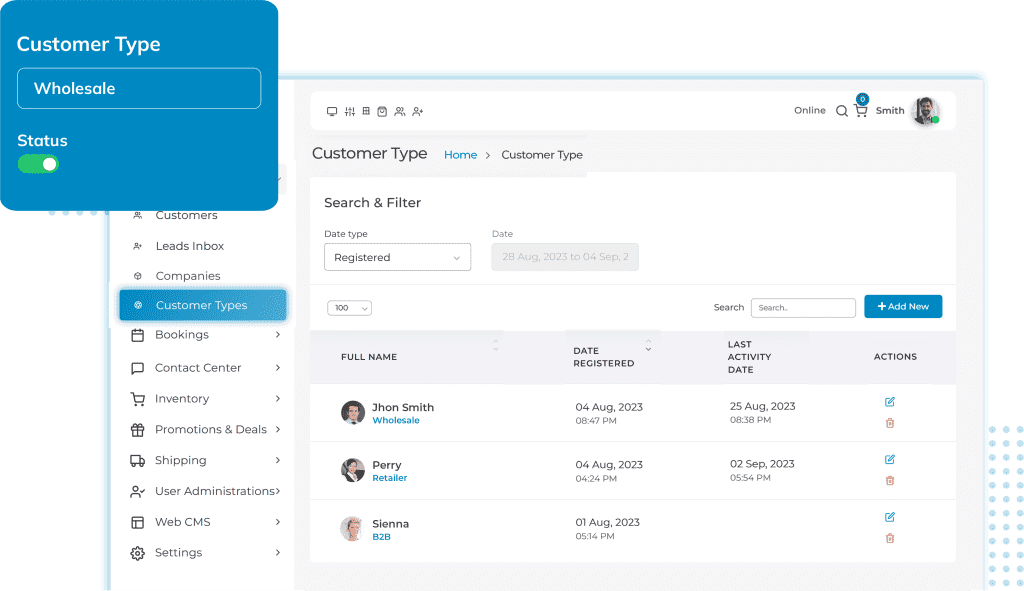The width and height of the screenshot is (1024, 591).
Task: Click the monitor icon in top toolbar
Action: pos(333,112)
